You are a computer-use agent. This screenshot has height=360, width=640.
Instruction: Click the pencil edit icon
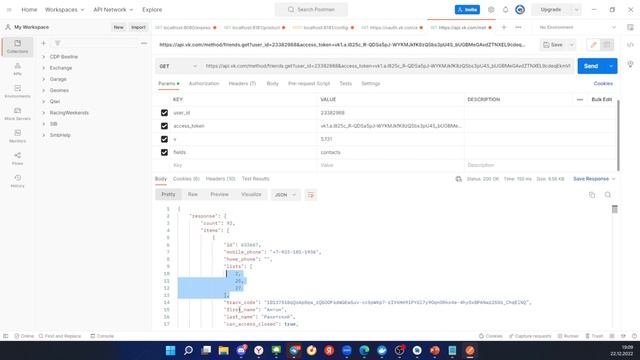click(593, 45)
